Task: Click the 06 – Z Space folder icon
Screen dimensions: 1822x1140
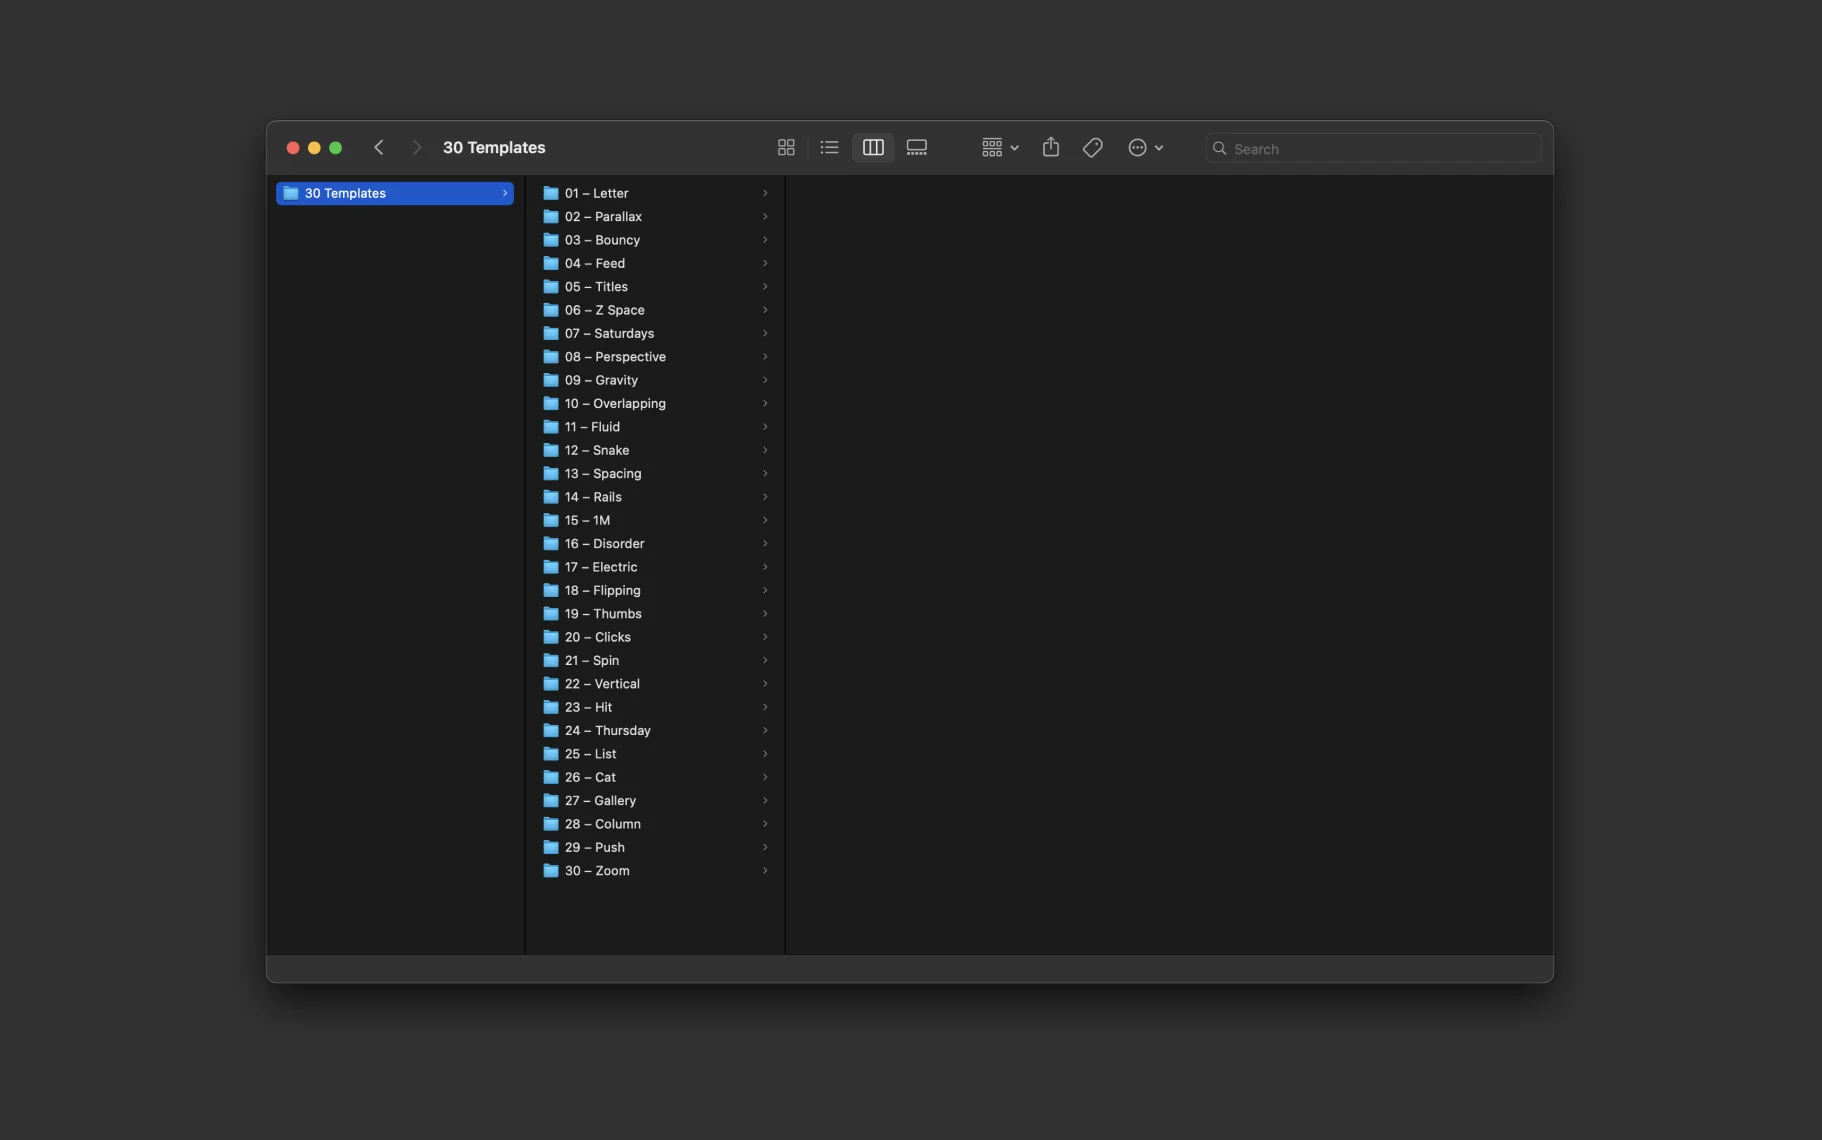Action: pos(551,310)
